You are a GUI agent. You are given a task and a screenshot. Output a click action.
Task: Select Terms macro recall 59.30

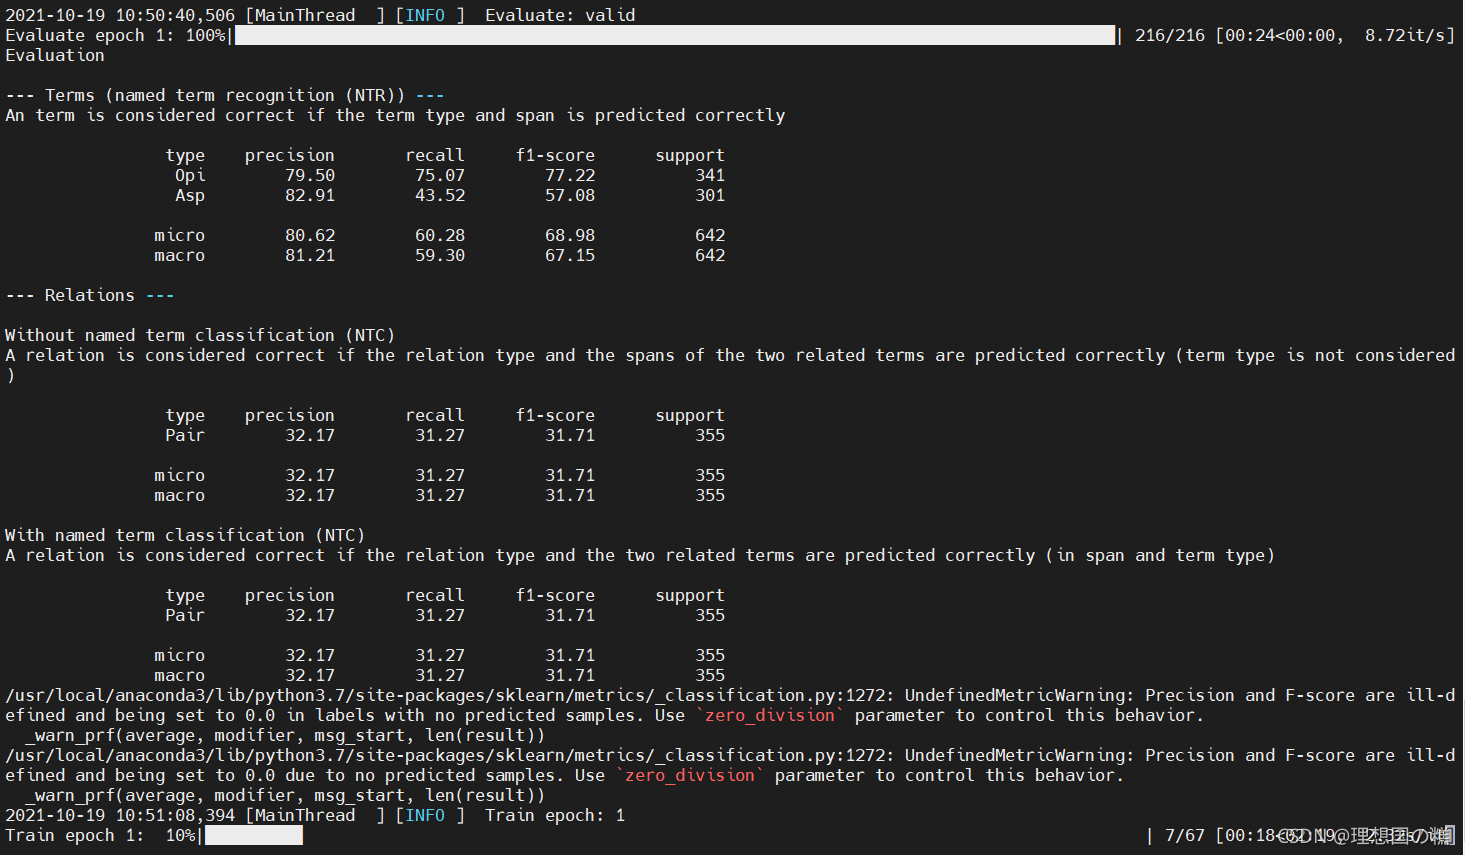coord(440,255)
